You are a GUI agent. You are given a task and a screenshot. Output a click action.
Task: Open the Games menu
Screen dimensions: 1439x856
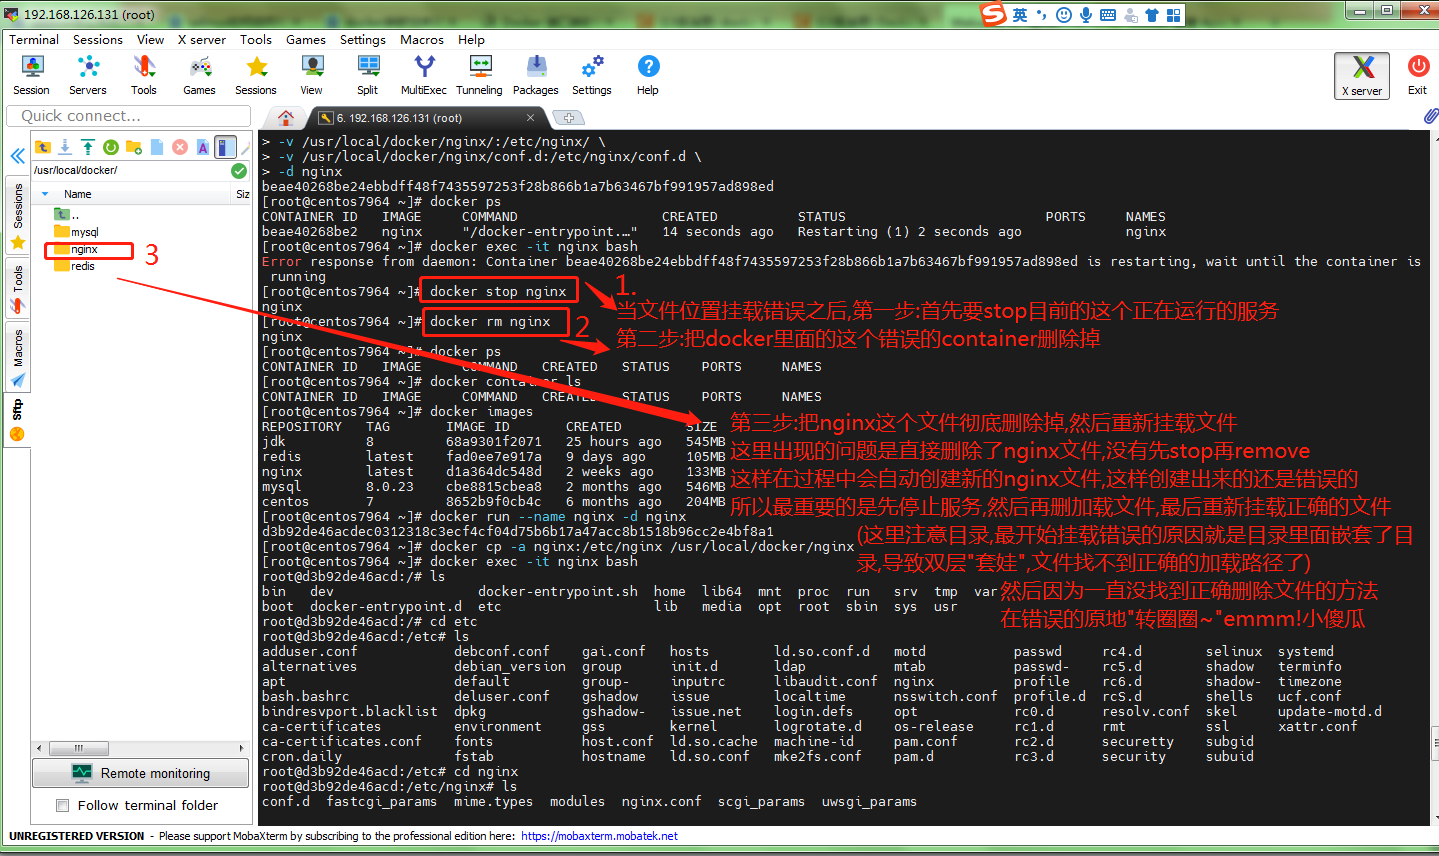306,39
